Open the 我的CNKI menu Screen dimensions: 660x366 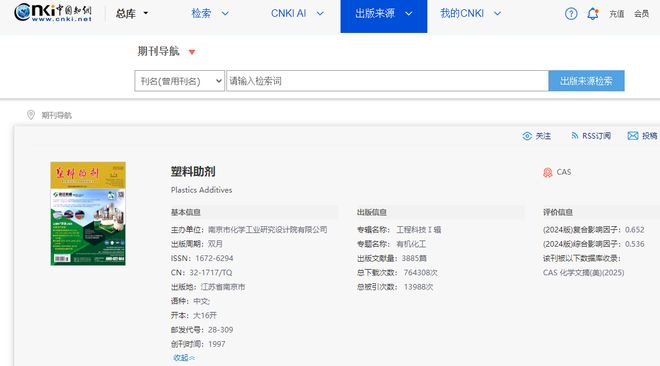pos(462,13)
